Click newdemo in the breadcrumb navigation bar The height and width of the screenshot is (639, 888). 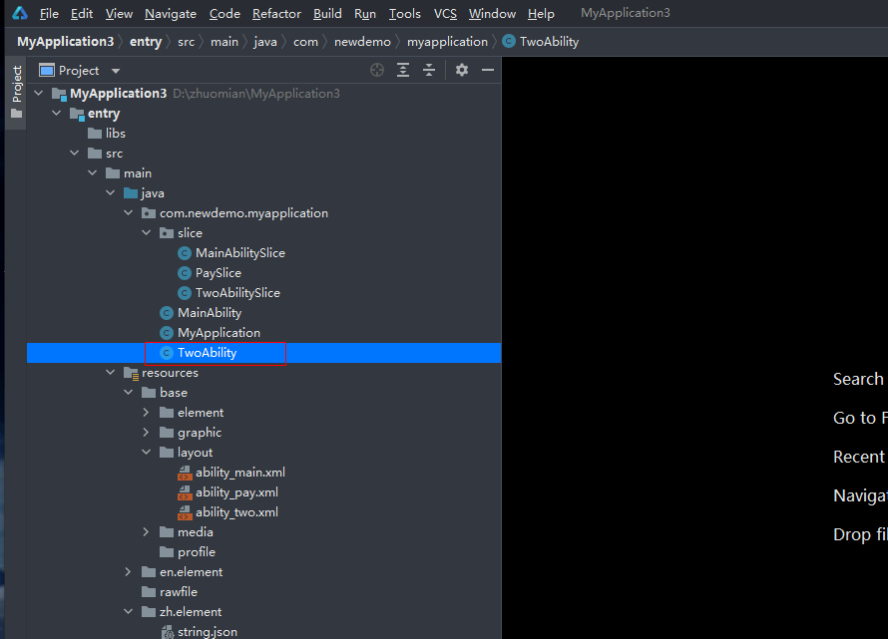pos(362,41)
